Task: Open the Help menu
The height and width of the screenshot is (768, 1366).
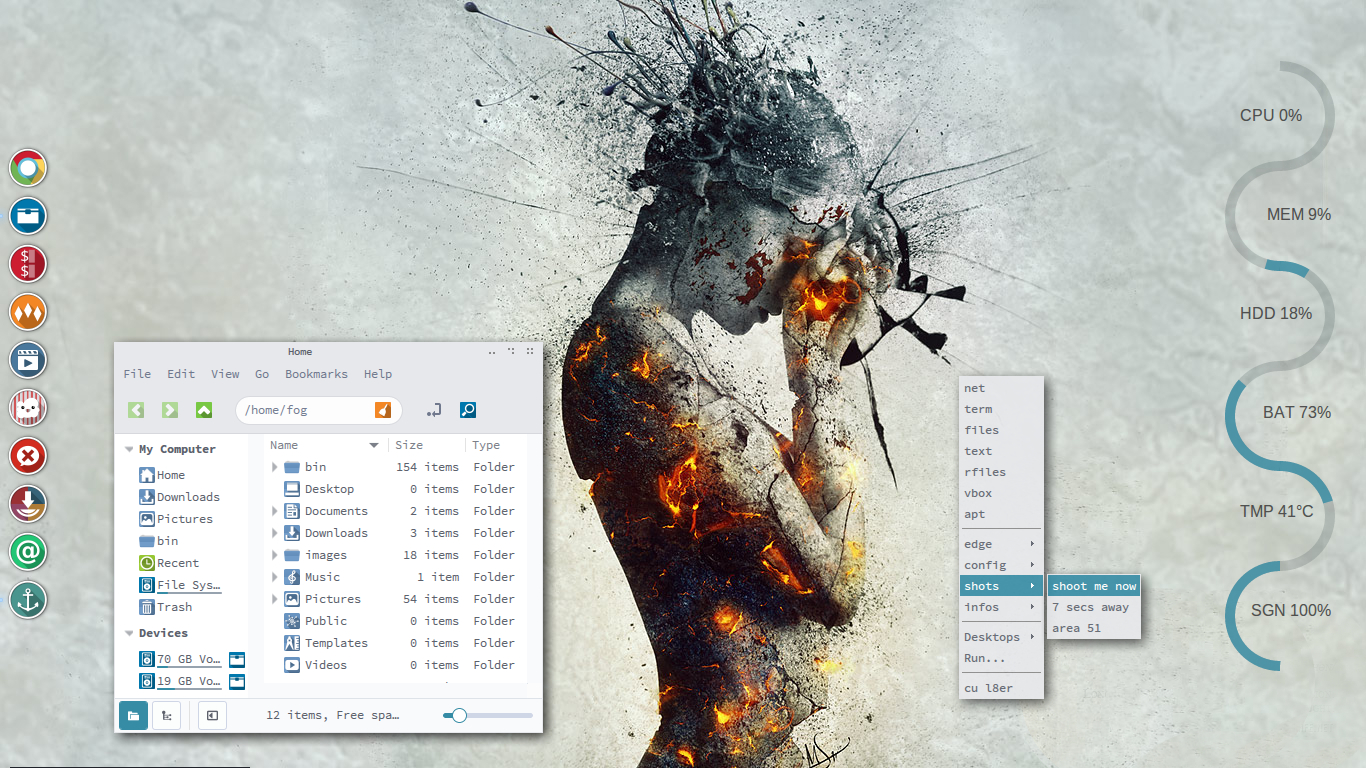Action: pyautogui.click(x=378, y=374)
